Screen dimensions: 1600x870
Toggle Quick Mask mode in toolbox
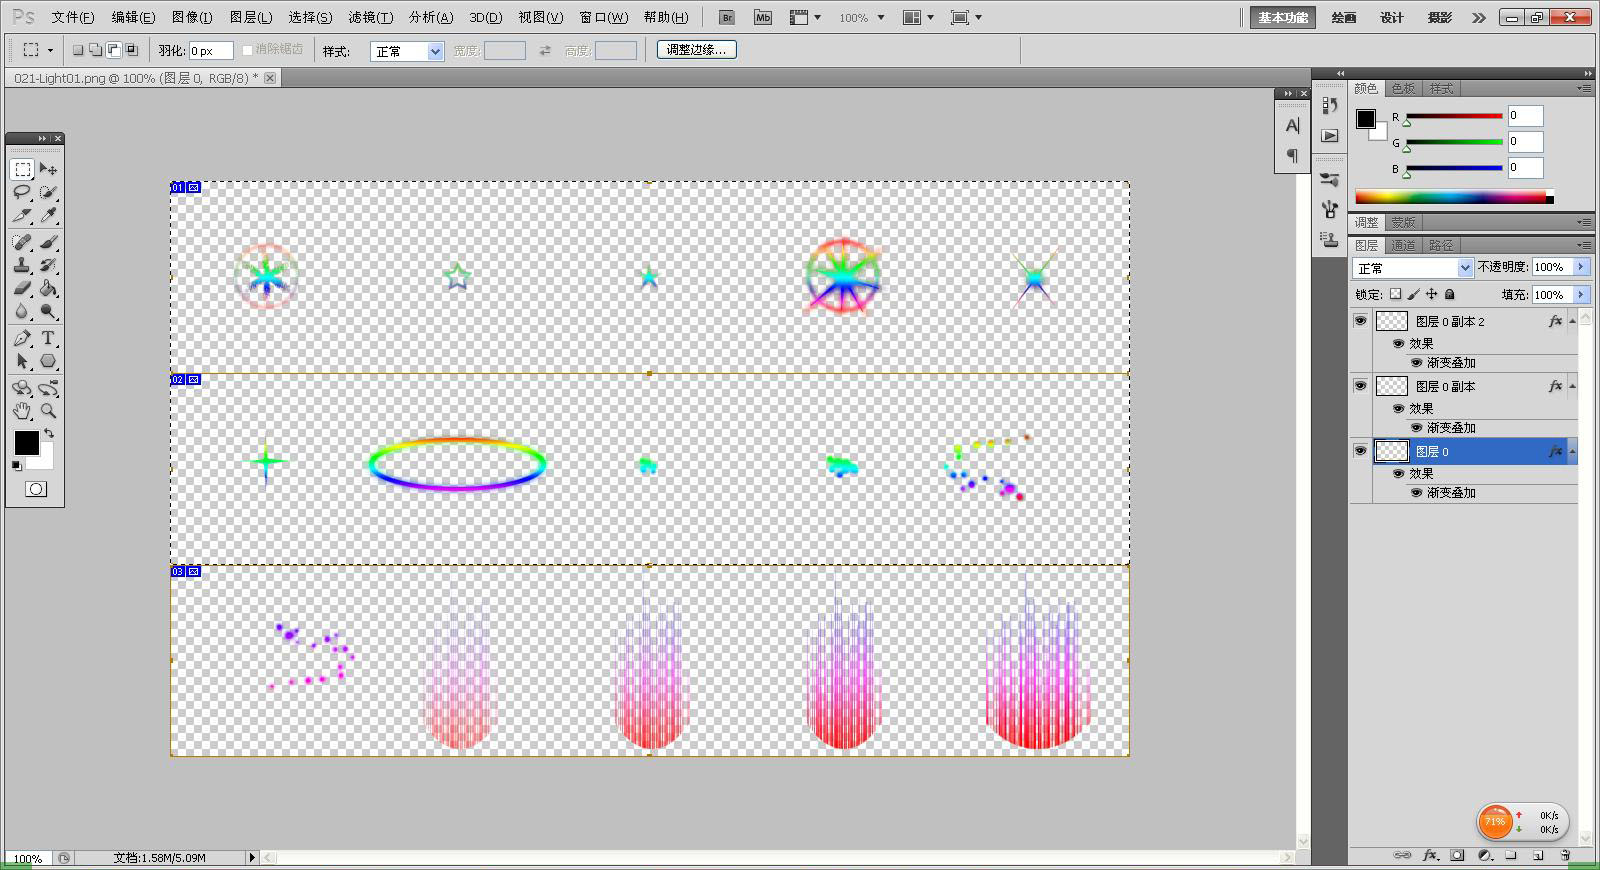click(x=36, y=489)
